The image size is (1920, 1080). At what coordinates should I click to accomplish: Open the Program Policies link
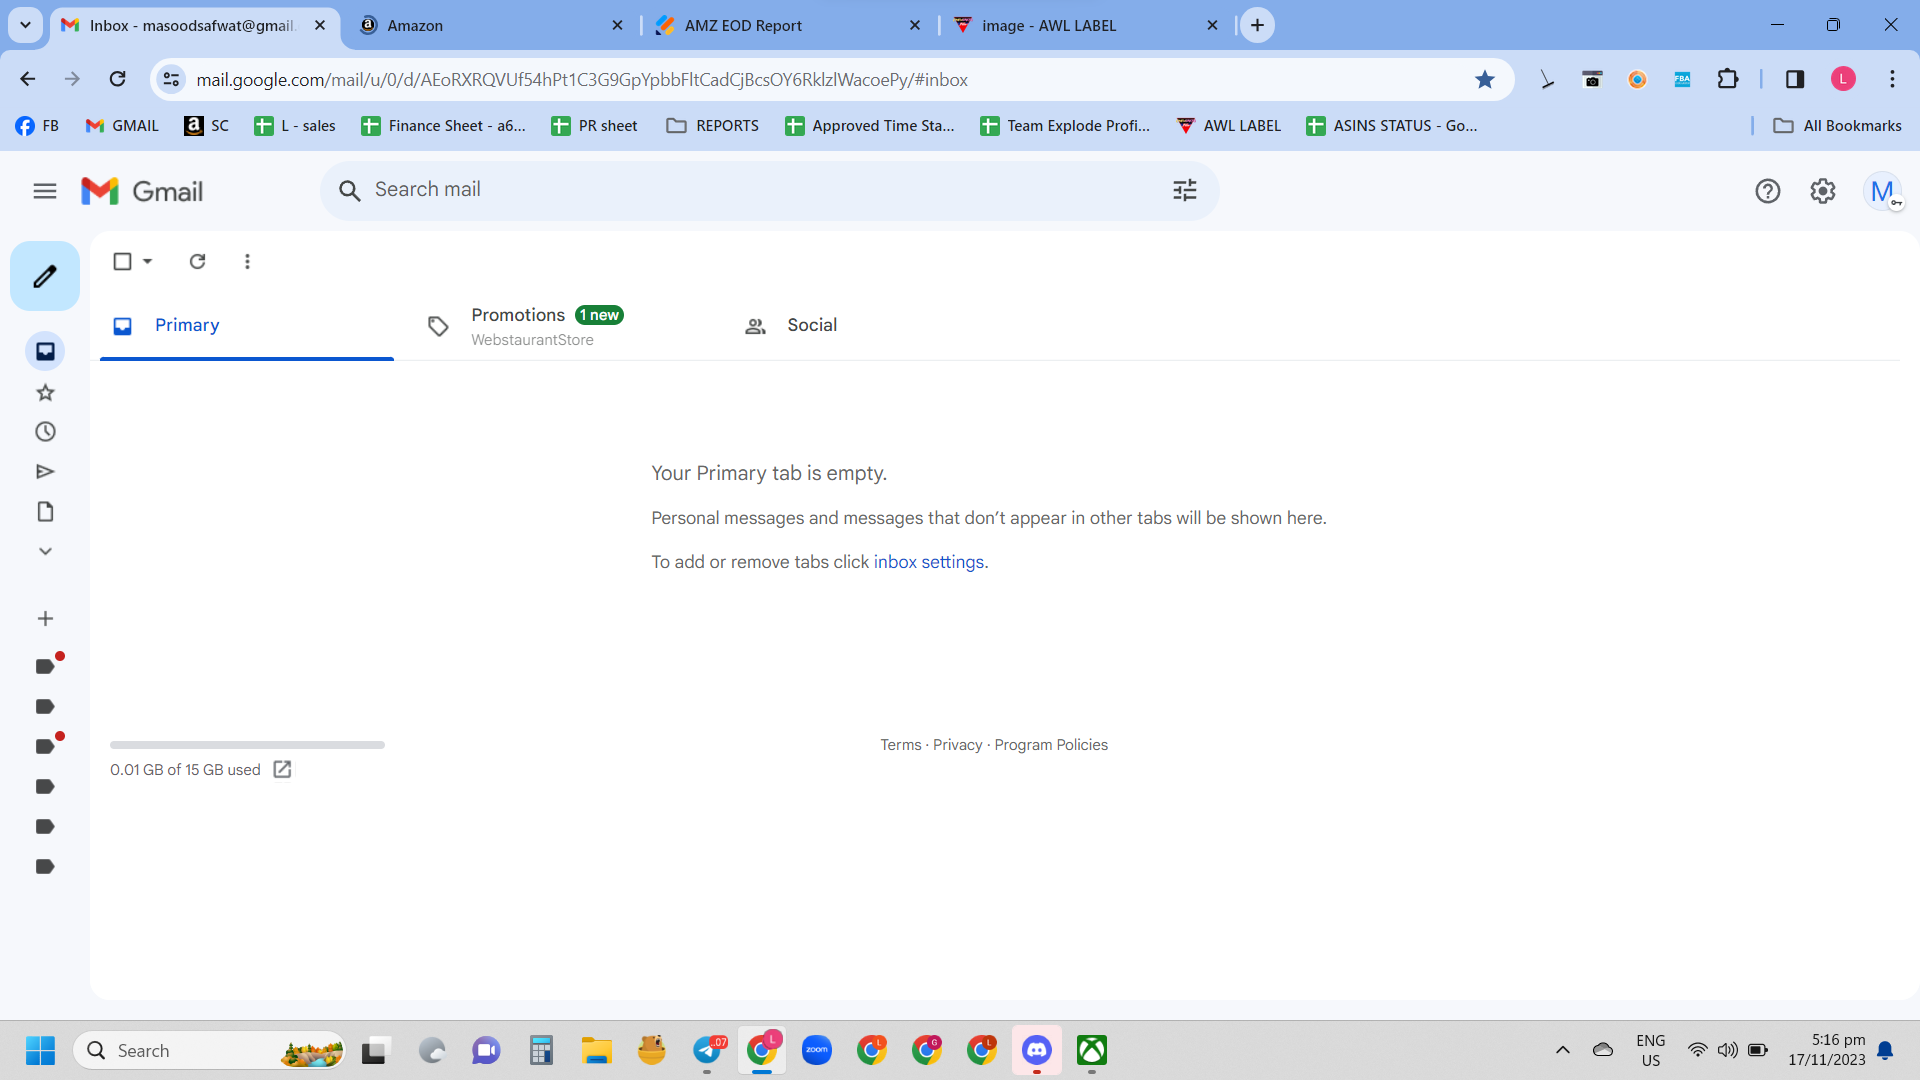click(1051, 745)
